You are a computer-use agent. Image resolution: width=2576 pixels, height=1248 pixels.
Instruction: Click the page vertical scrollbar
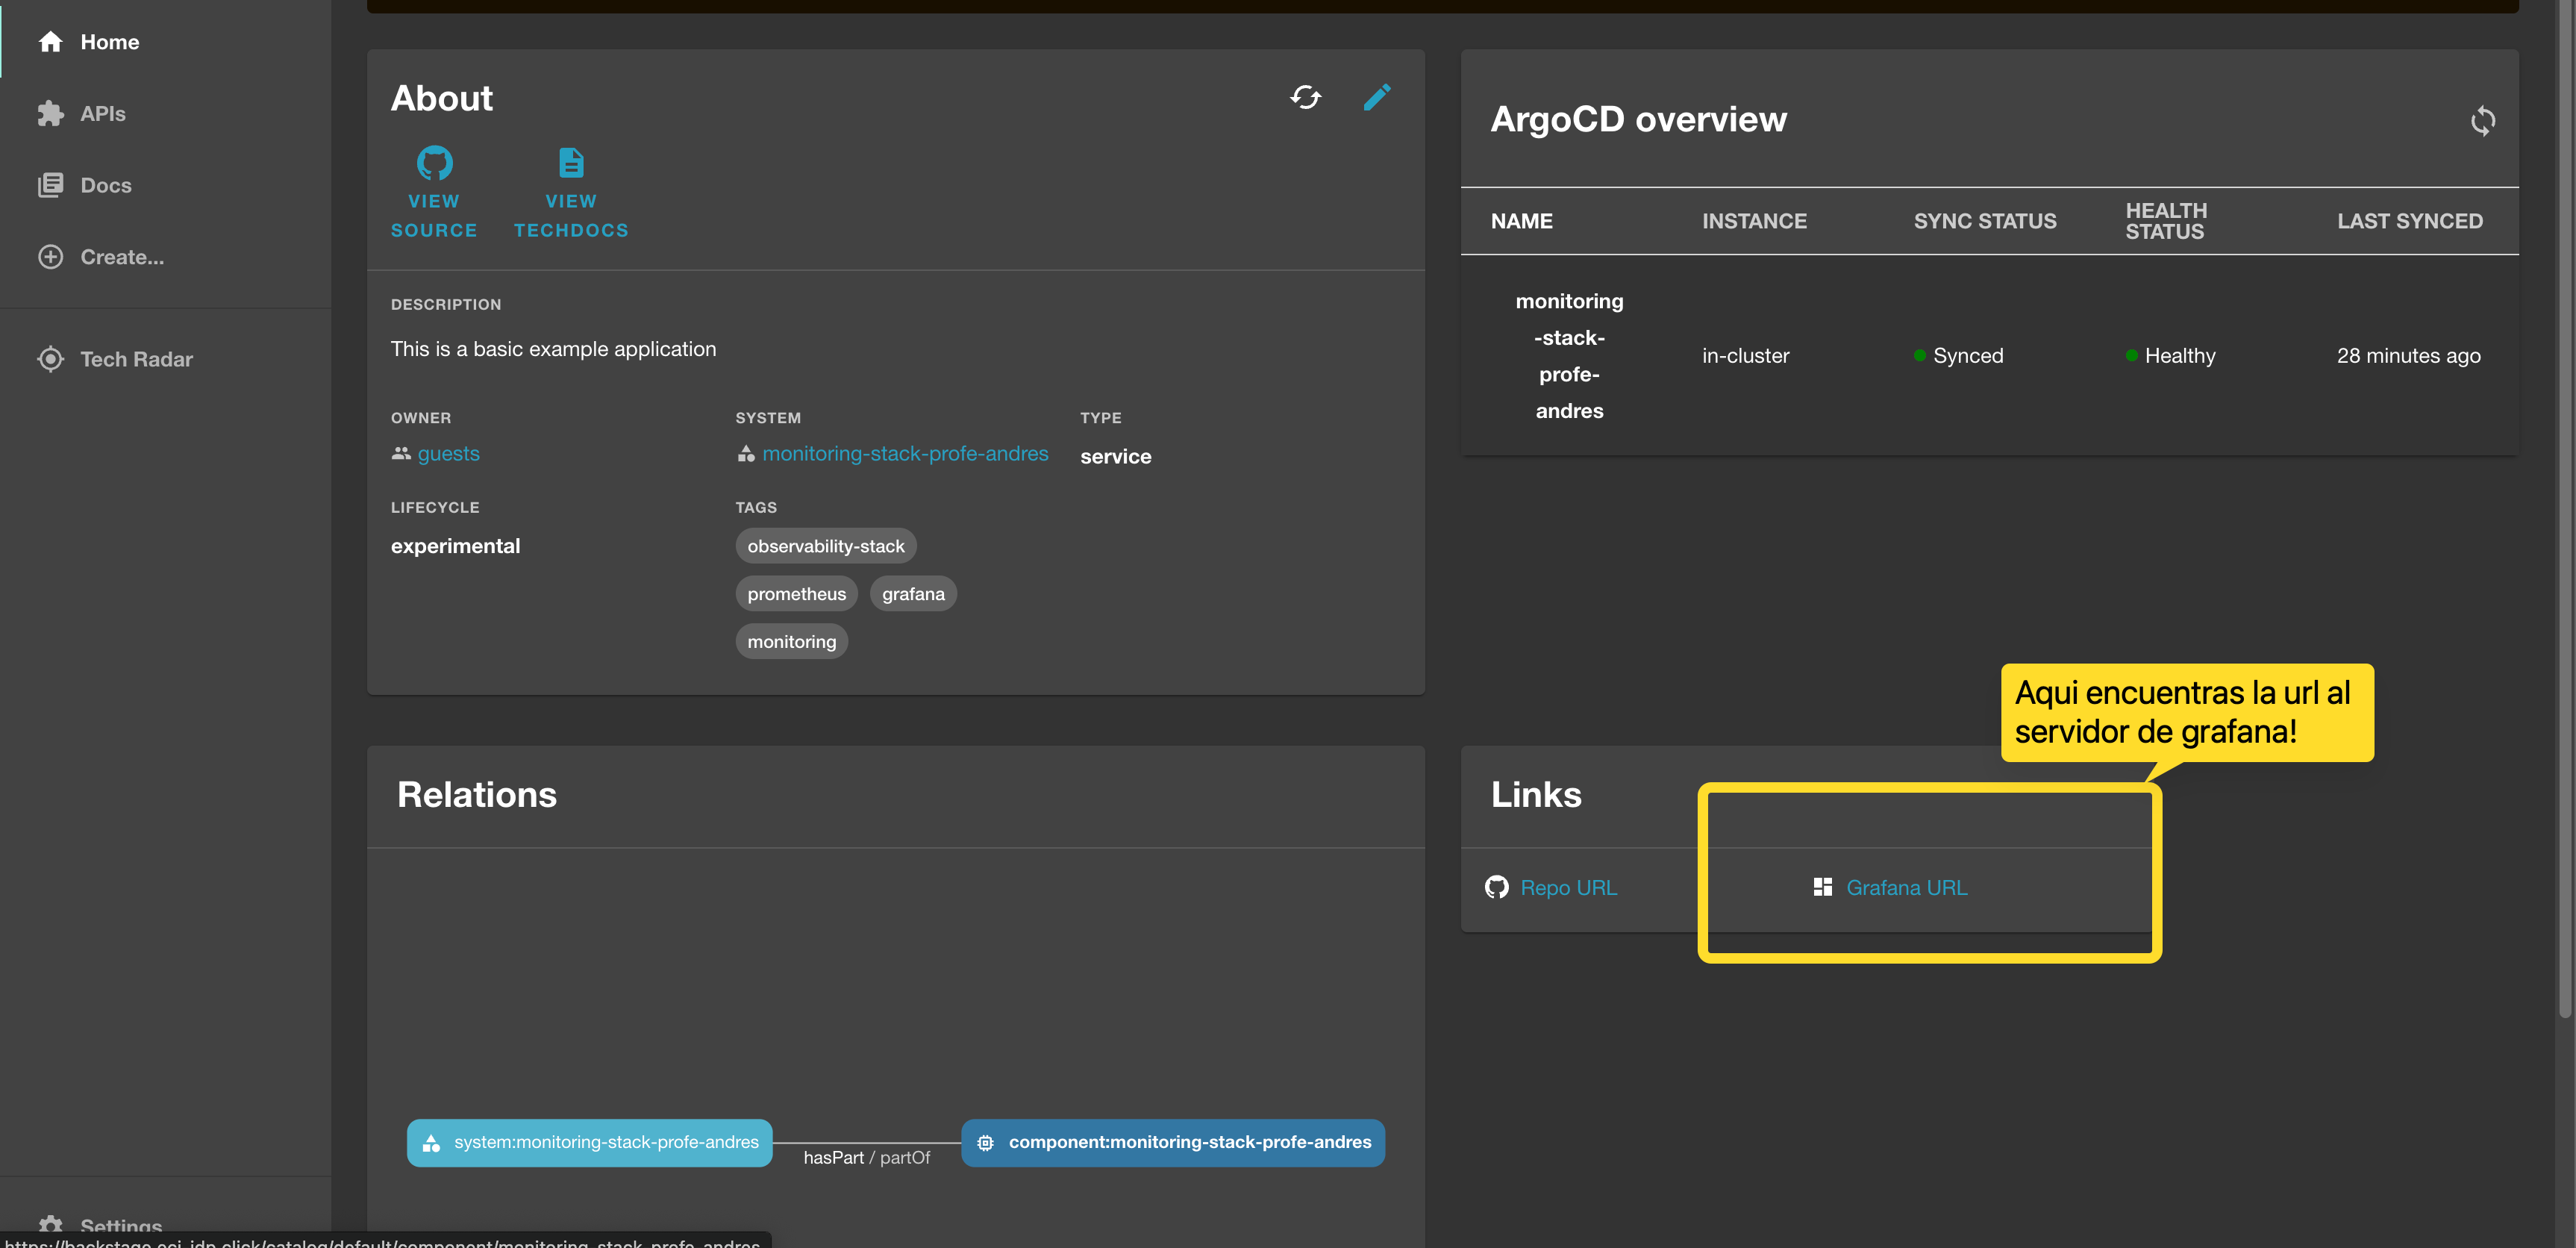coord(2565,500)
